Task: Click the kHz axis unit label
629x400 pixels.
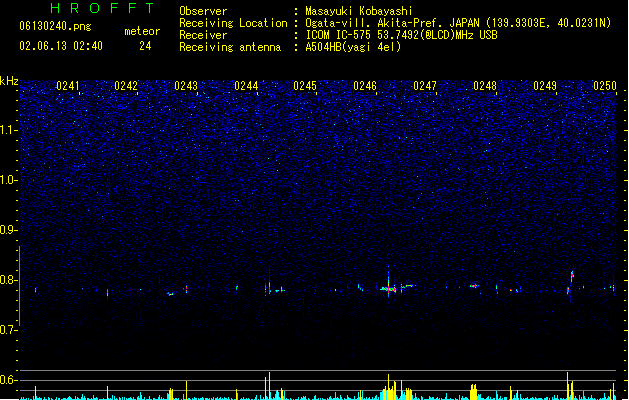Action: tap(9, 81)
